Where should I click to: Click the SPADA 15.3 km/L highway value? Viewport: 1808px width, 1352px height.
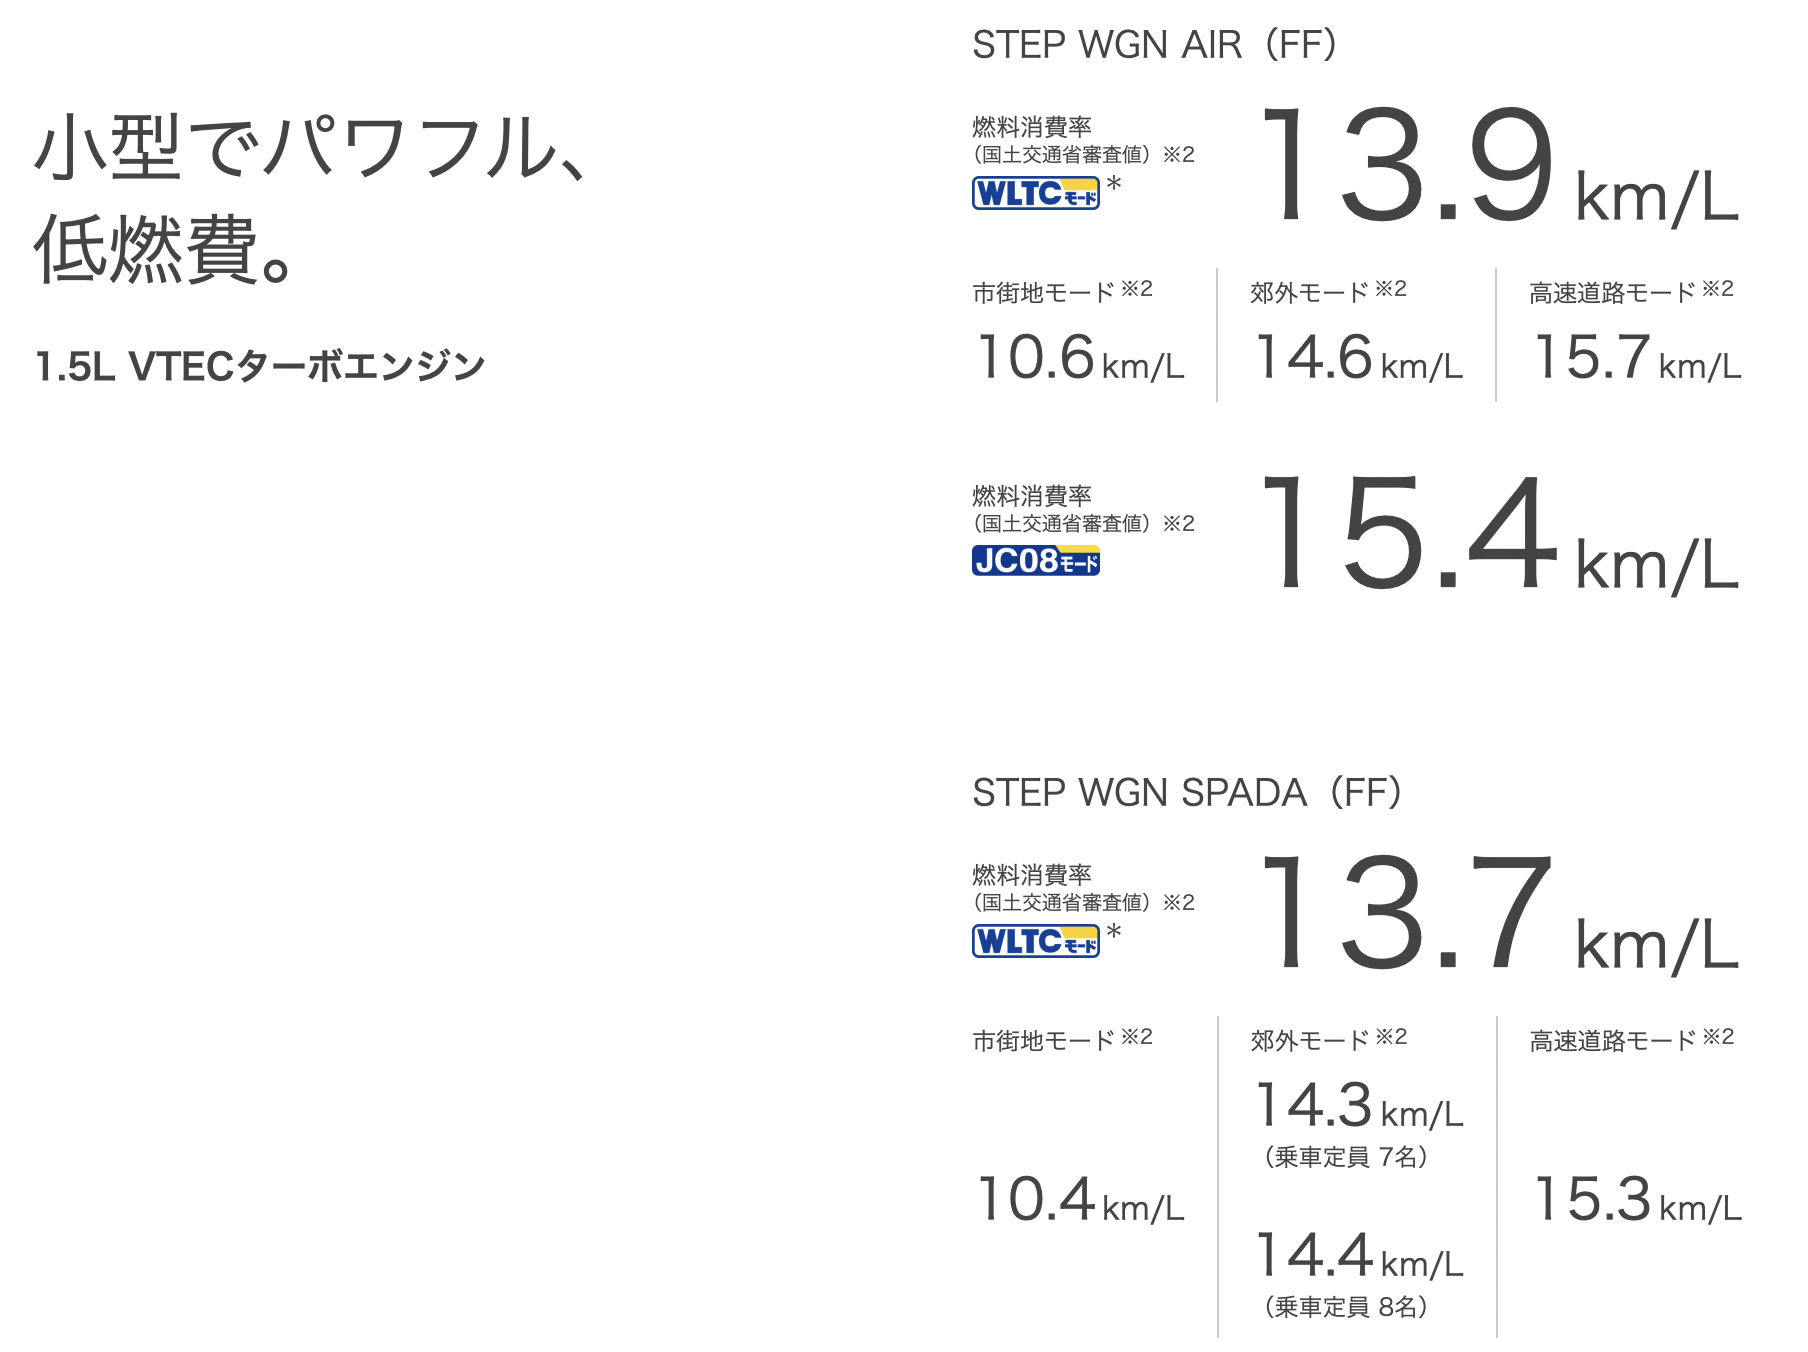1637,1200
